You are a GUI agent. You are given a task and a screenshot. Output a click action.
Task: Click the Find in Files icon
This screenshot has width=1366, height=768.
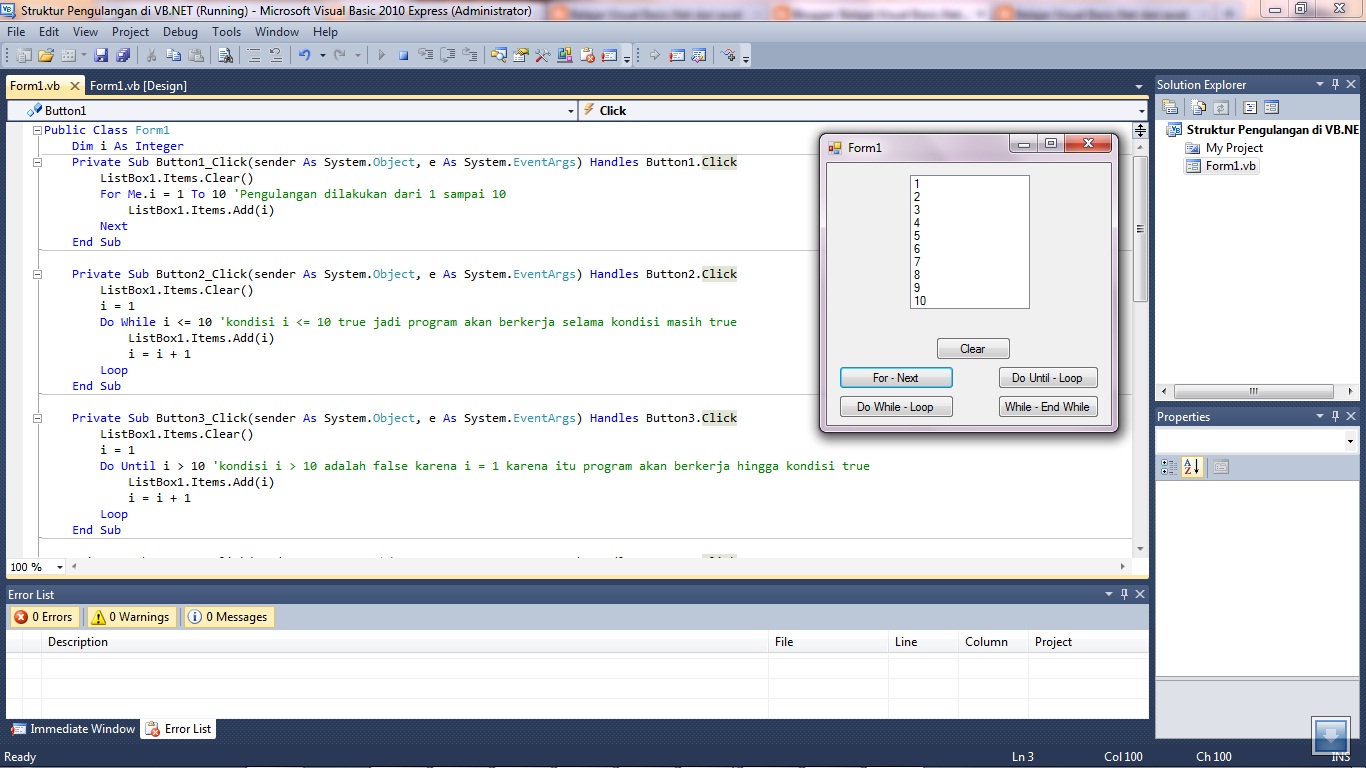pos(225,55)
